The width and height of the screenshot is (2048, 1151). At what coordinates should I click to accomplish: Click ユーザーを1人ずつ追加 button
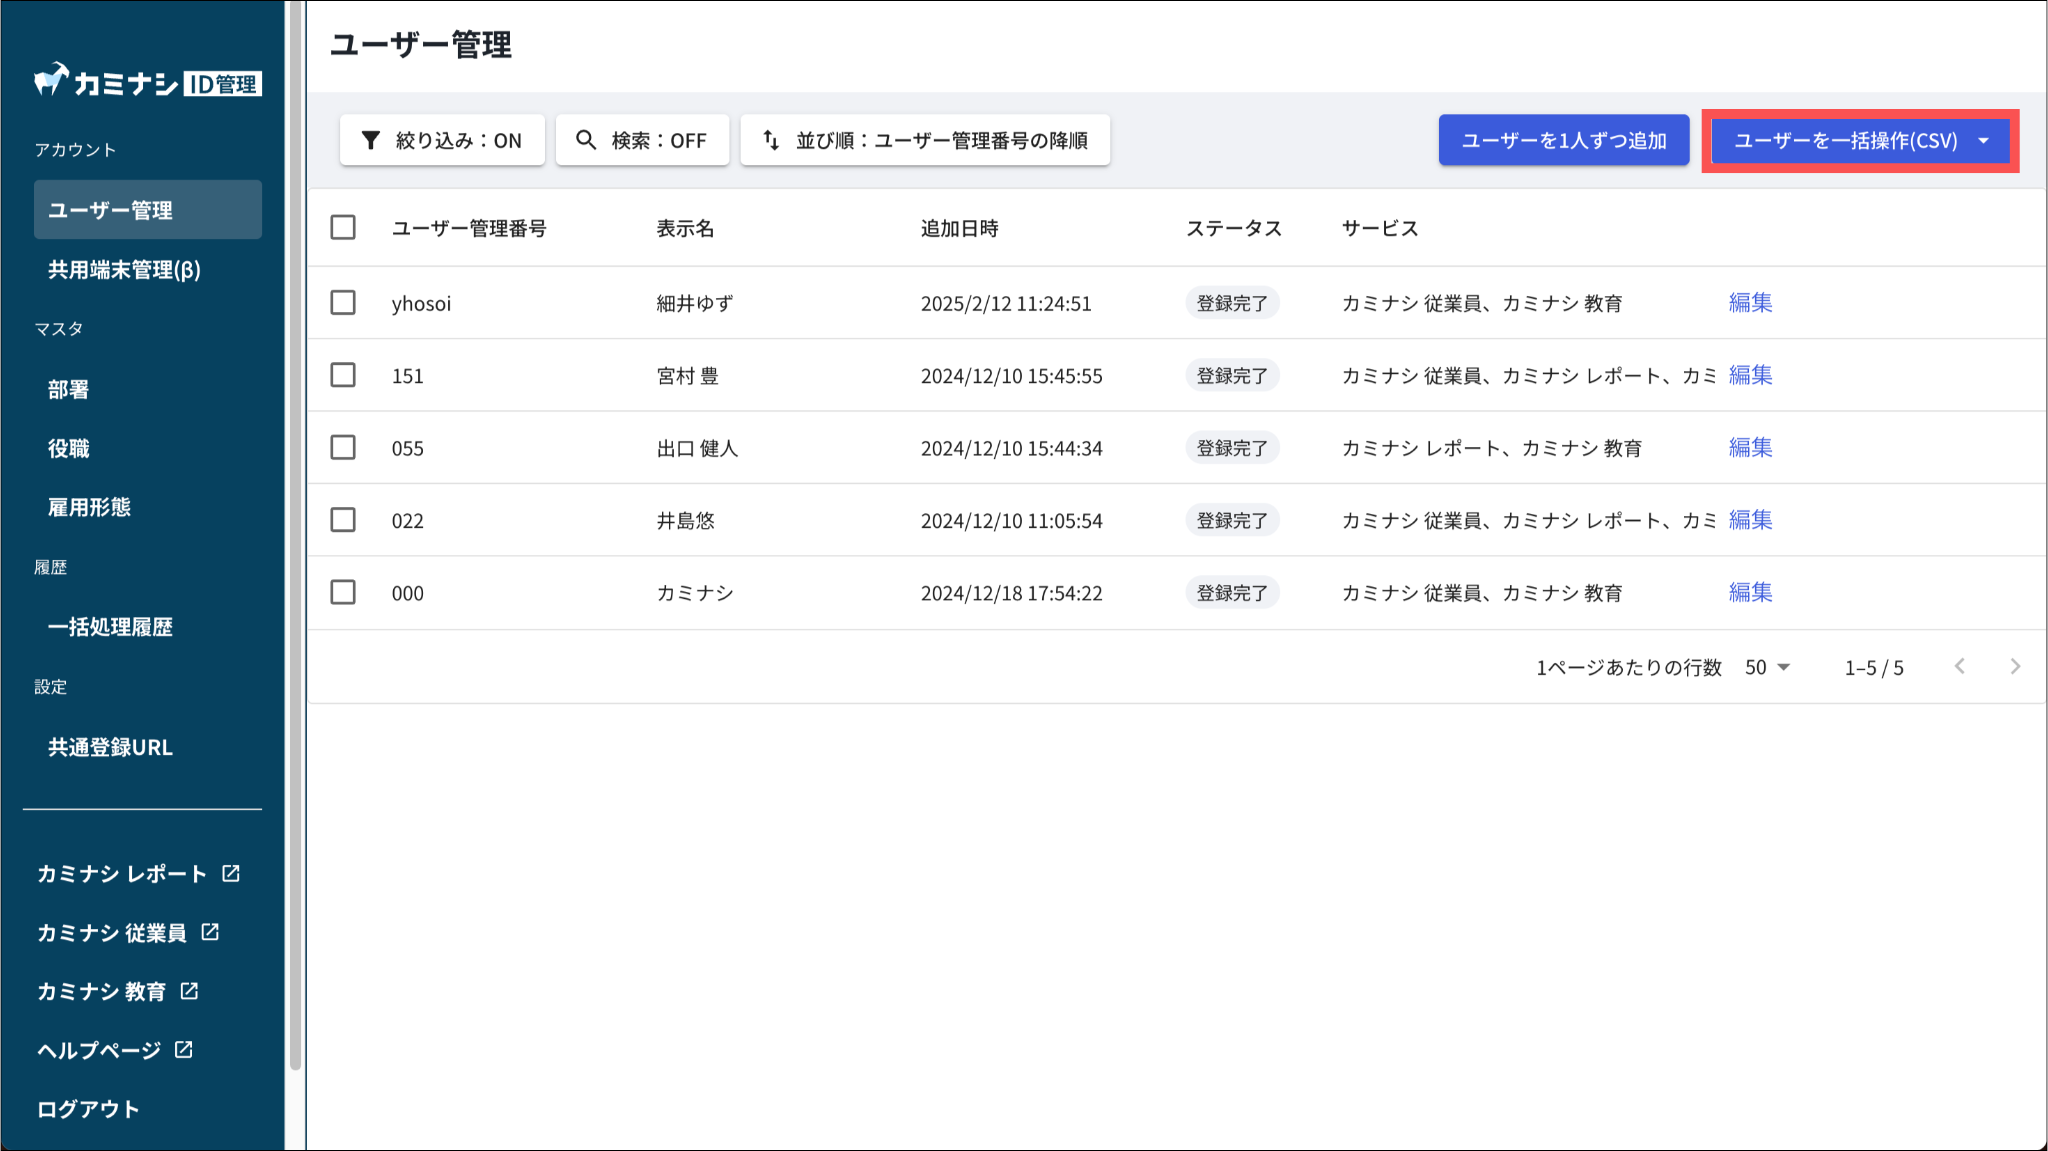1564,140
